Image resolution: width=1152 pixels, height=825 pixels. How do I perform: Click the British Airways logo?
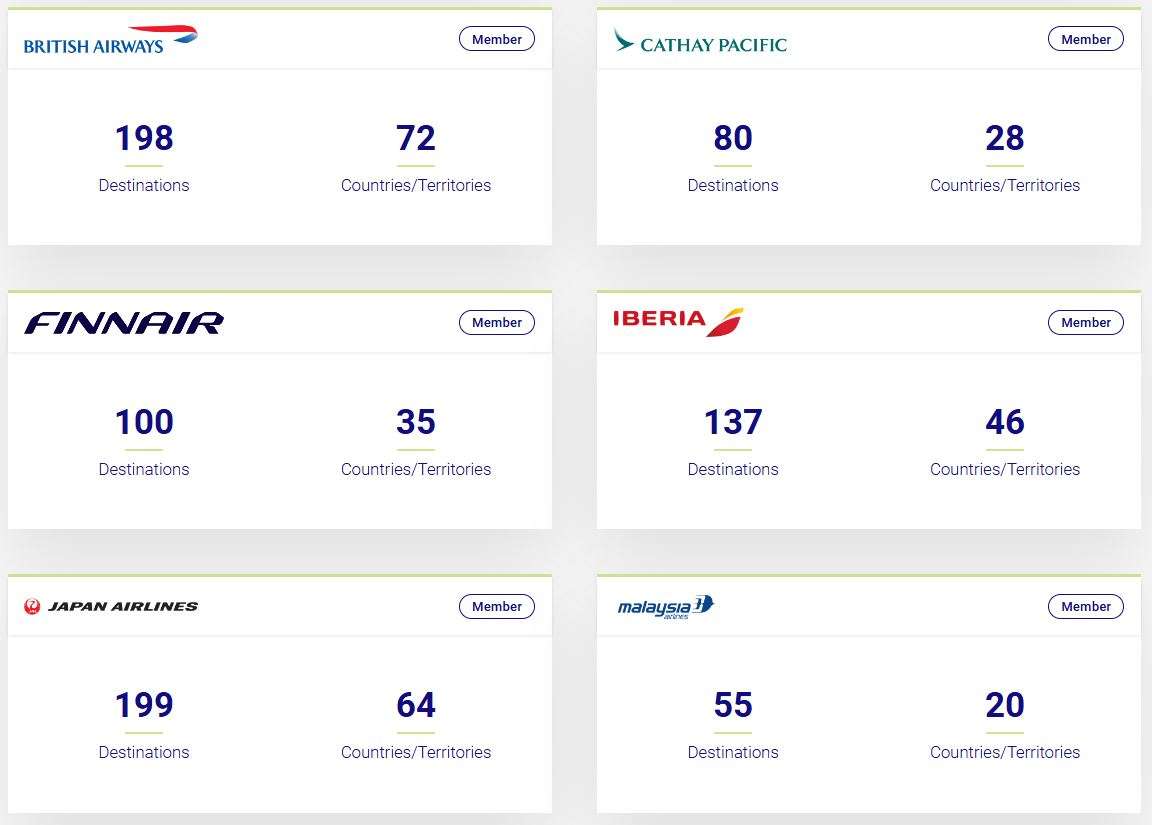tap(110, 40)
